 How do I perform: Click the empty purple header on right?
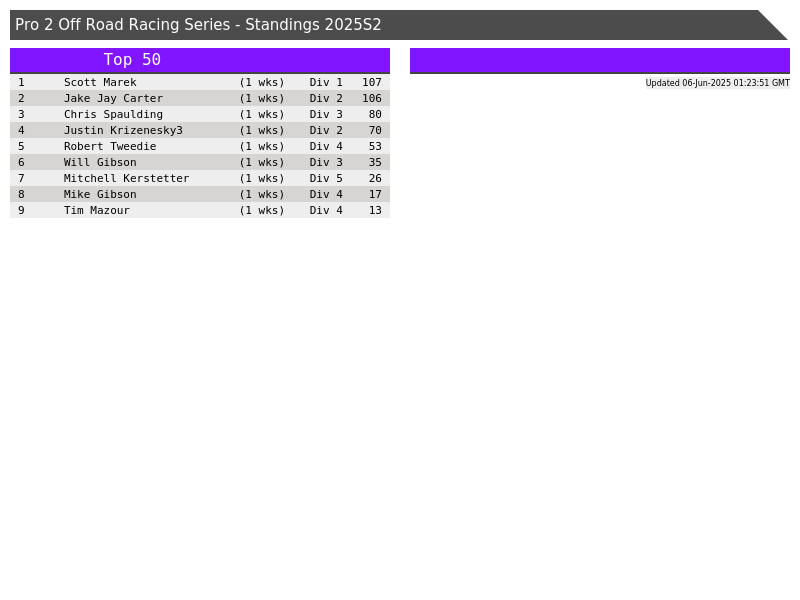[x=599, y=60]
